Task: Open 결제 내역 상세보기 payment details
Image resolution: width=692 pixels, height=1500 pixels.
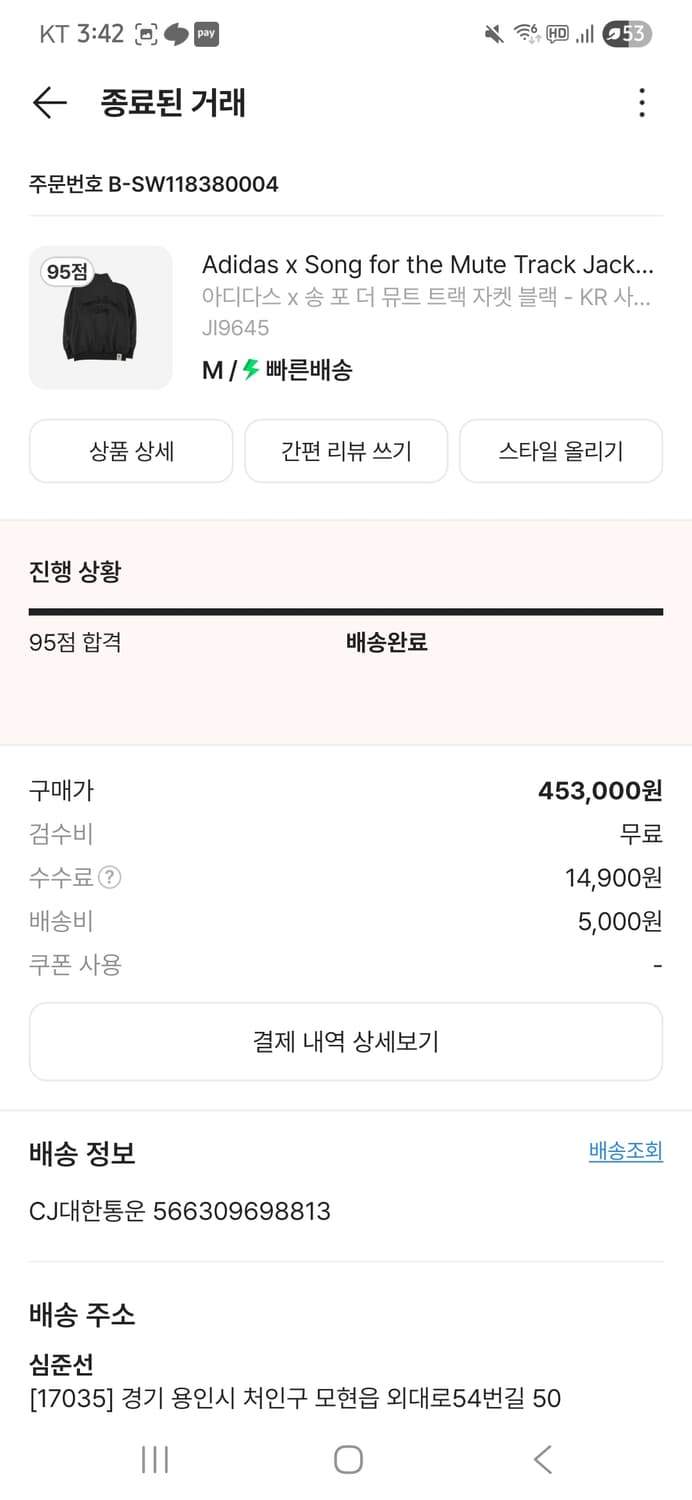Action: pyautogui.click(x=346, y=1040)
